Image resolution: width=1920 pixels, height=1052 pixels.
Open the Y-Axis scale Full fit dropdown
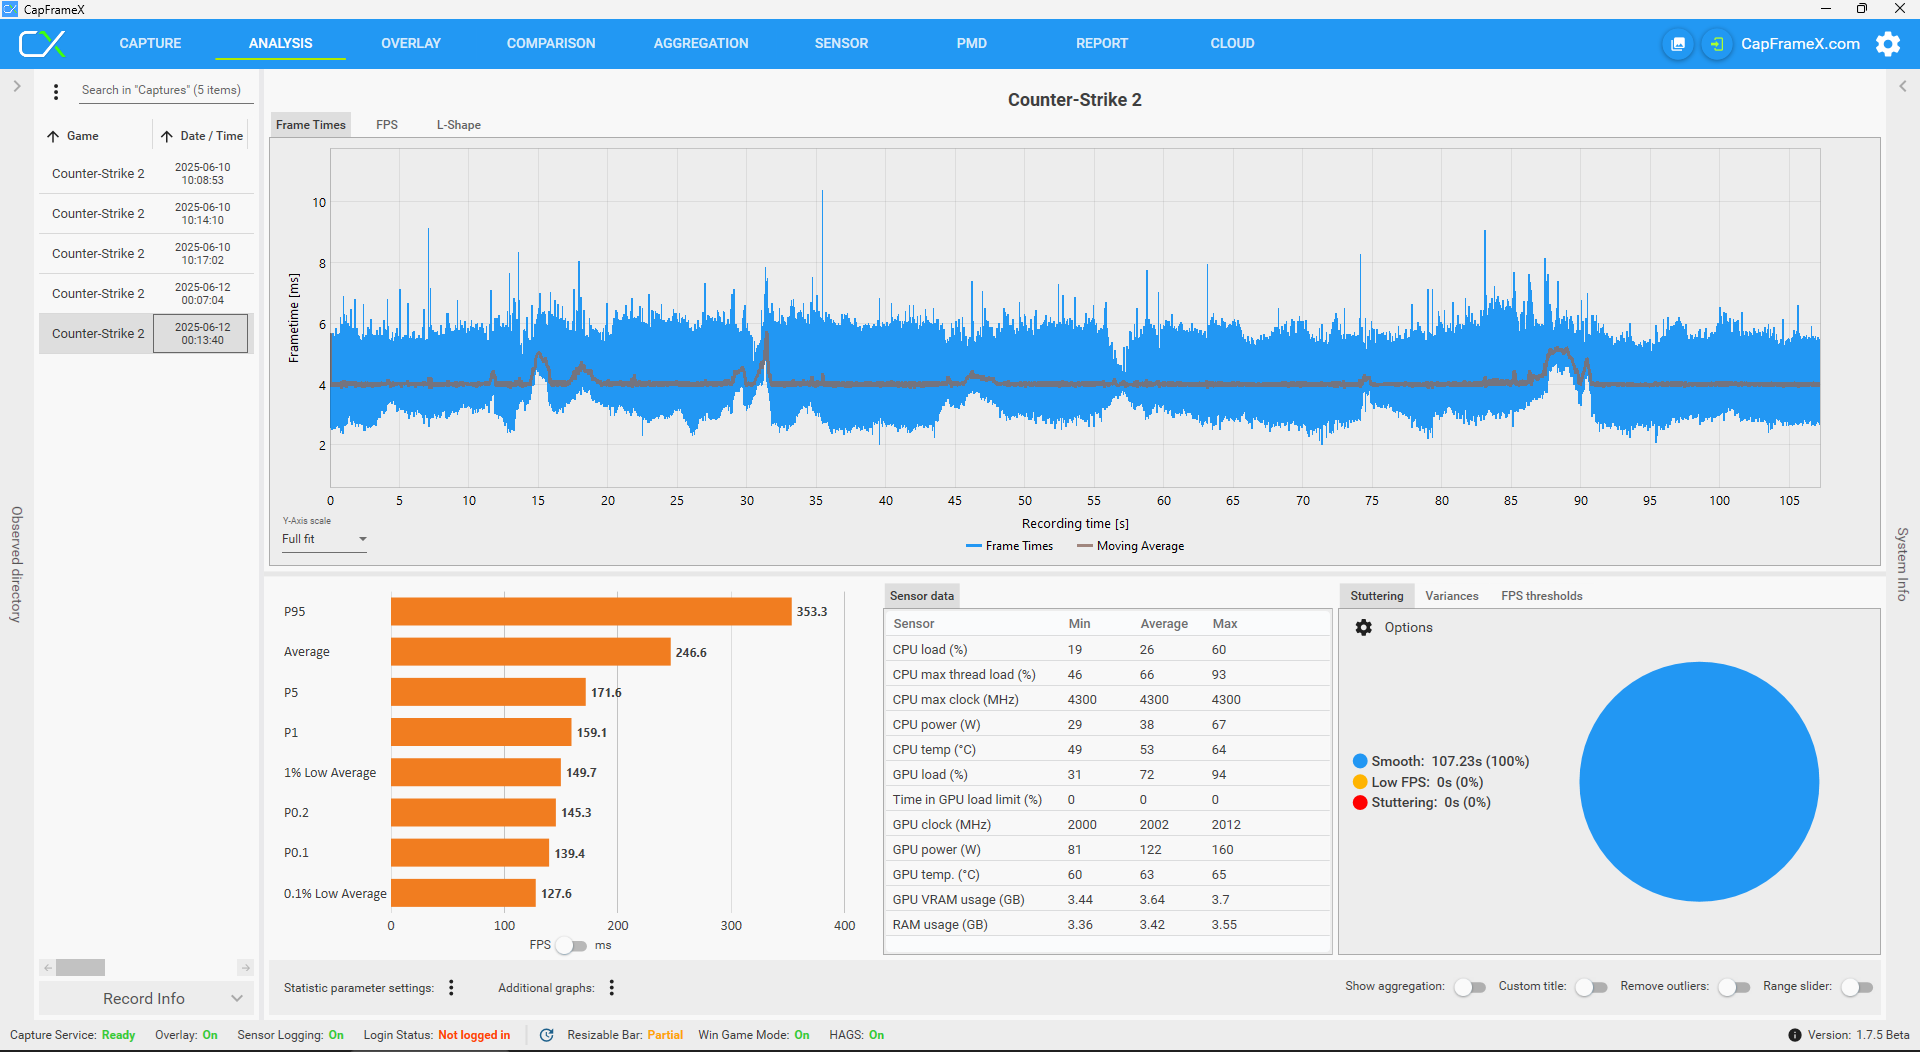325,539
